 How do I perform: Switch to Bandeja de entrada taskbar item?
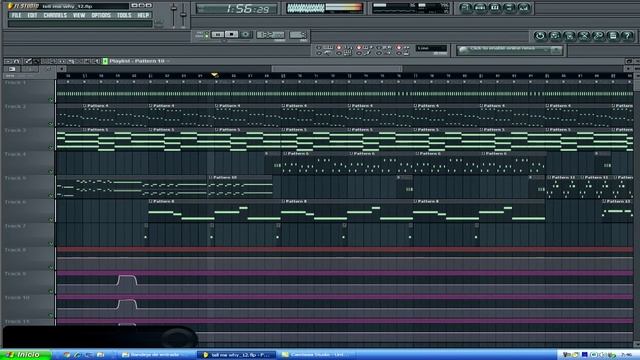click(x=154, y=355)
